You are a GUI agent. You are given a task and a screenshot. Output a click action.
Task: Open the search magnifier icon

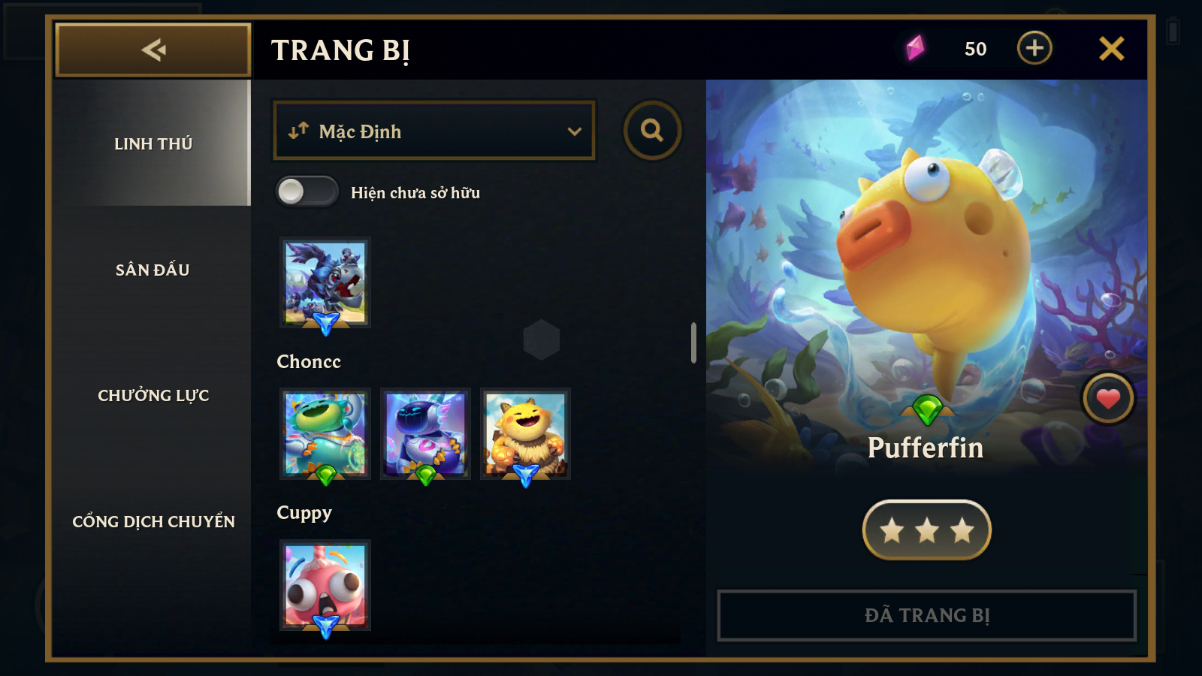click(x=652, y=130)
